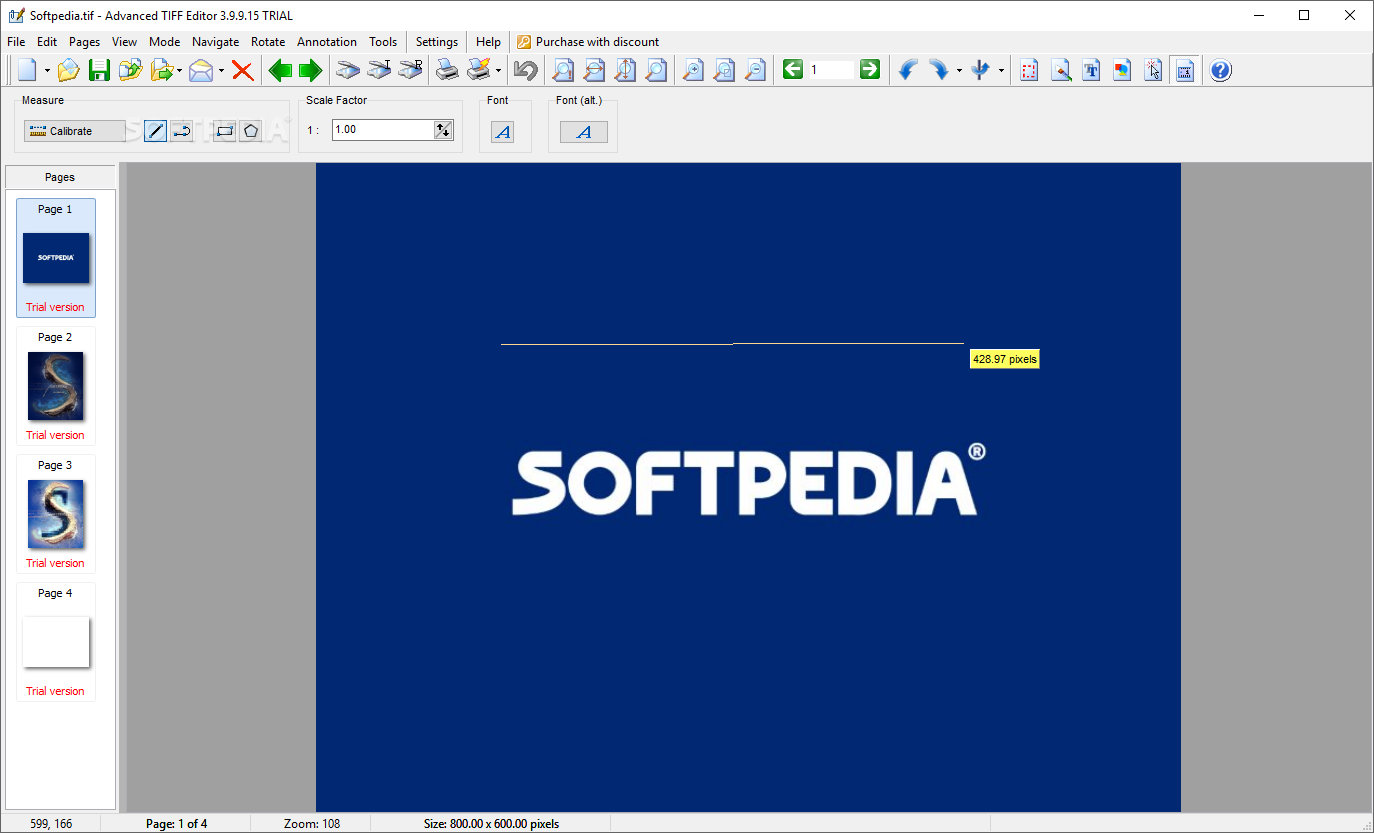Toggle the colored shapes annotation mode icon
The height and width of the screenshot is (833, 1374).
[1123, 70]
